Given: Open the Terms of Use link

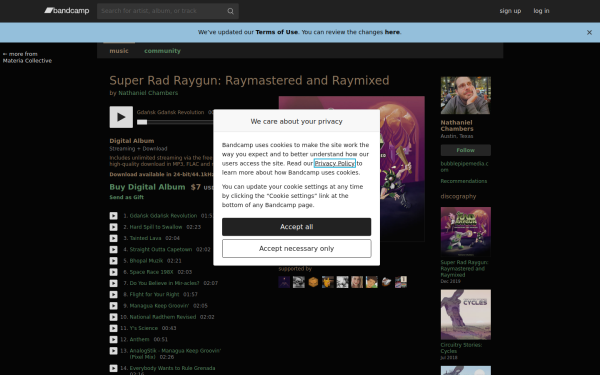Looking at the screenshot, I should (277, 32).
